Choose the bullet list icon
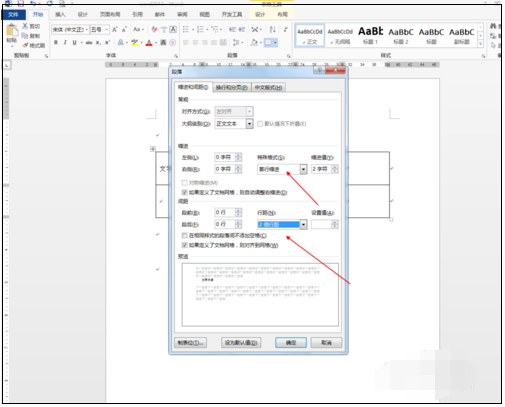Image resolution: width=505 pixels, height=407 pixels. pyautogui.click(x=186, y=29)
